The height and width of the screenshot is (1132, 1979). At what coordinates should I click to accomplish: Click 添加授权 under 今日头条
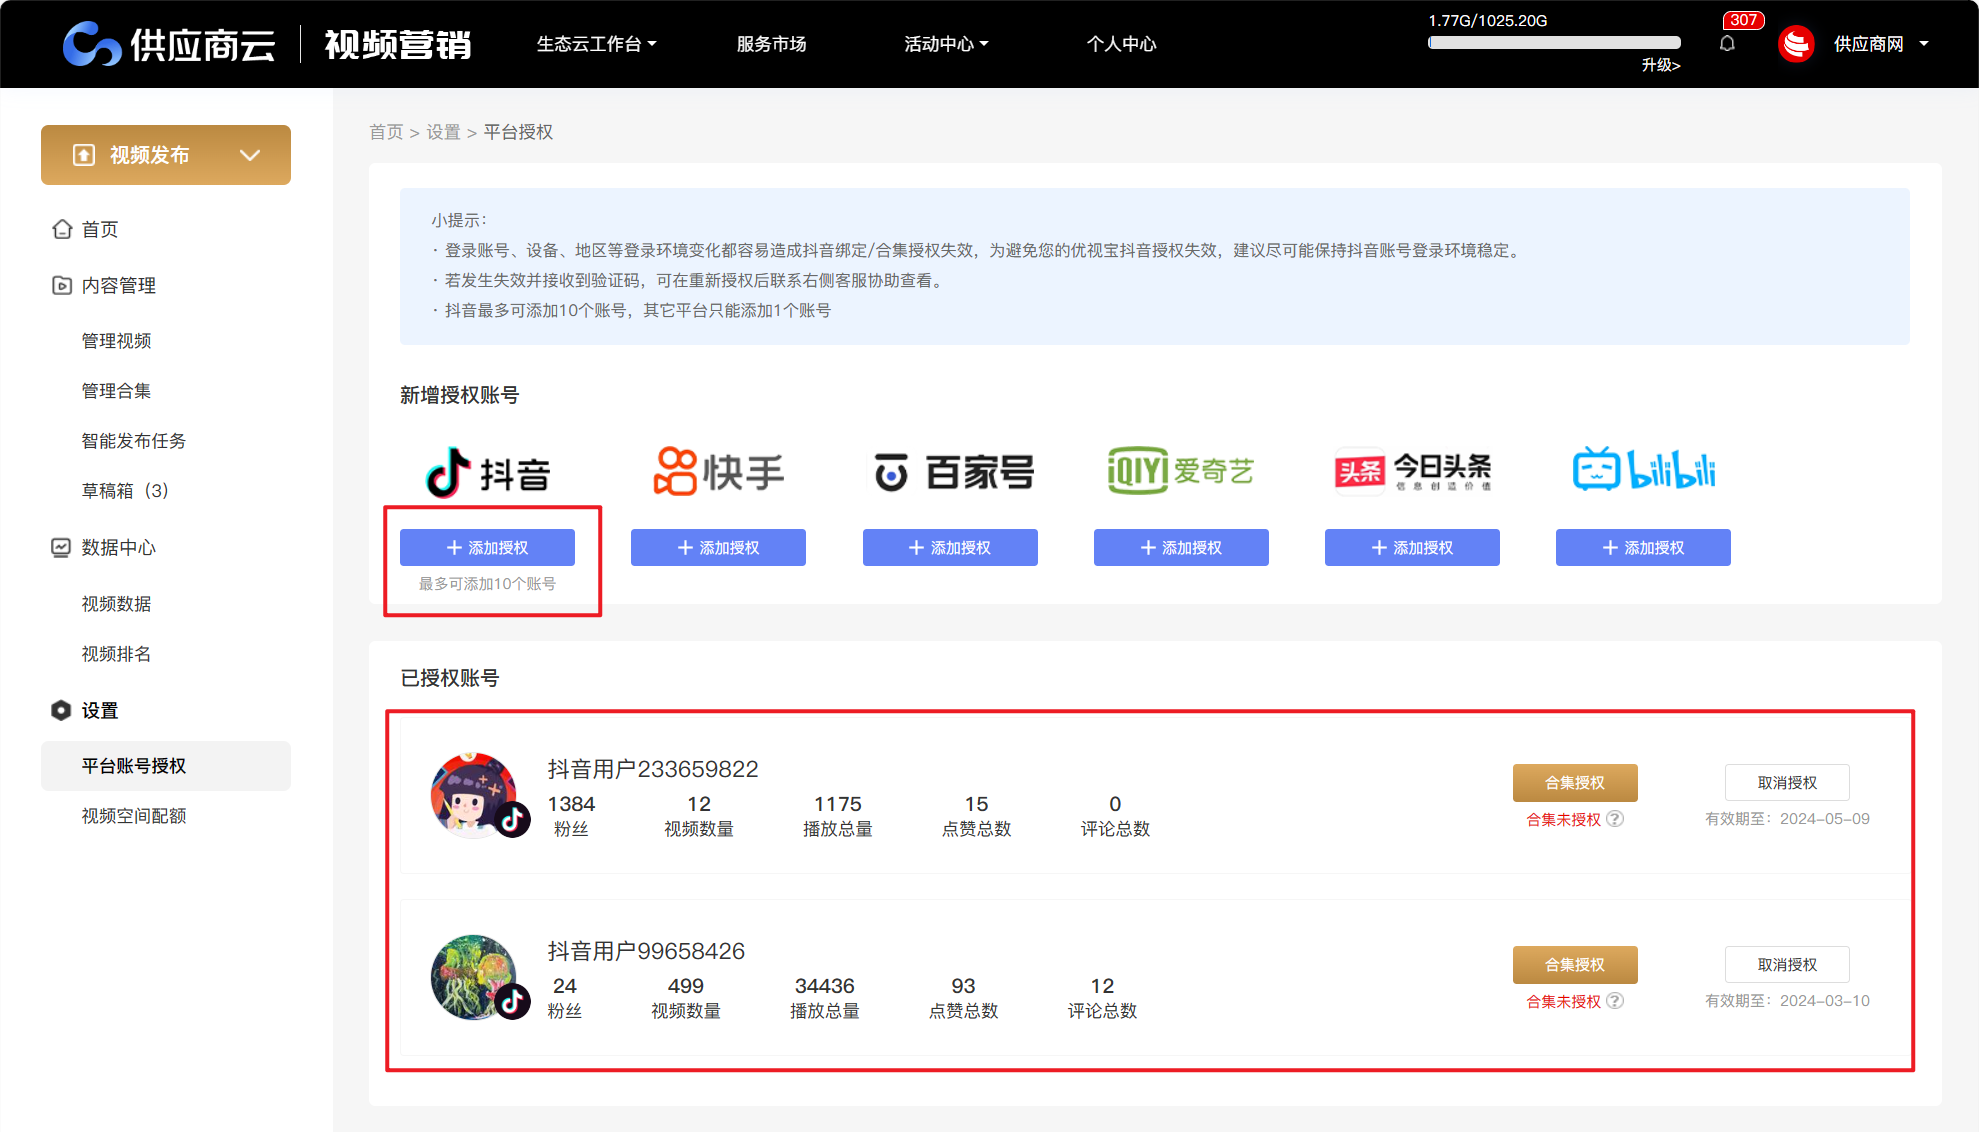pyautogui.click(x=1412, y=548)
